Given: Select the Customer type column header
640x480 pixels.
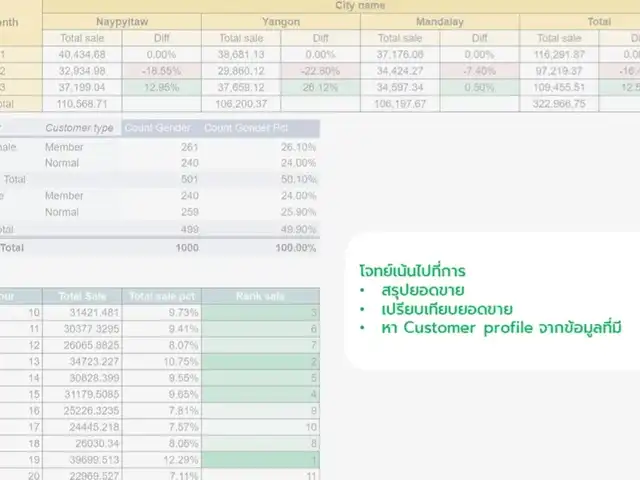Looking at the screenshot, I should pyautogui.click(x=80, y=128).
